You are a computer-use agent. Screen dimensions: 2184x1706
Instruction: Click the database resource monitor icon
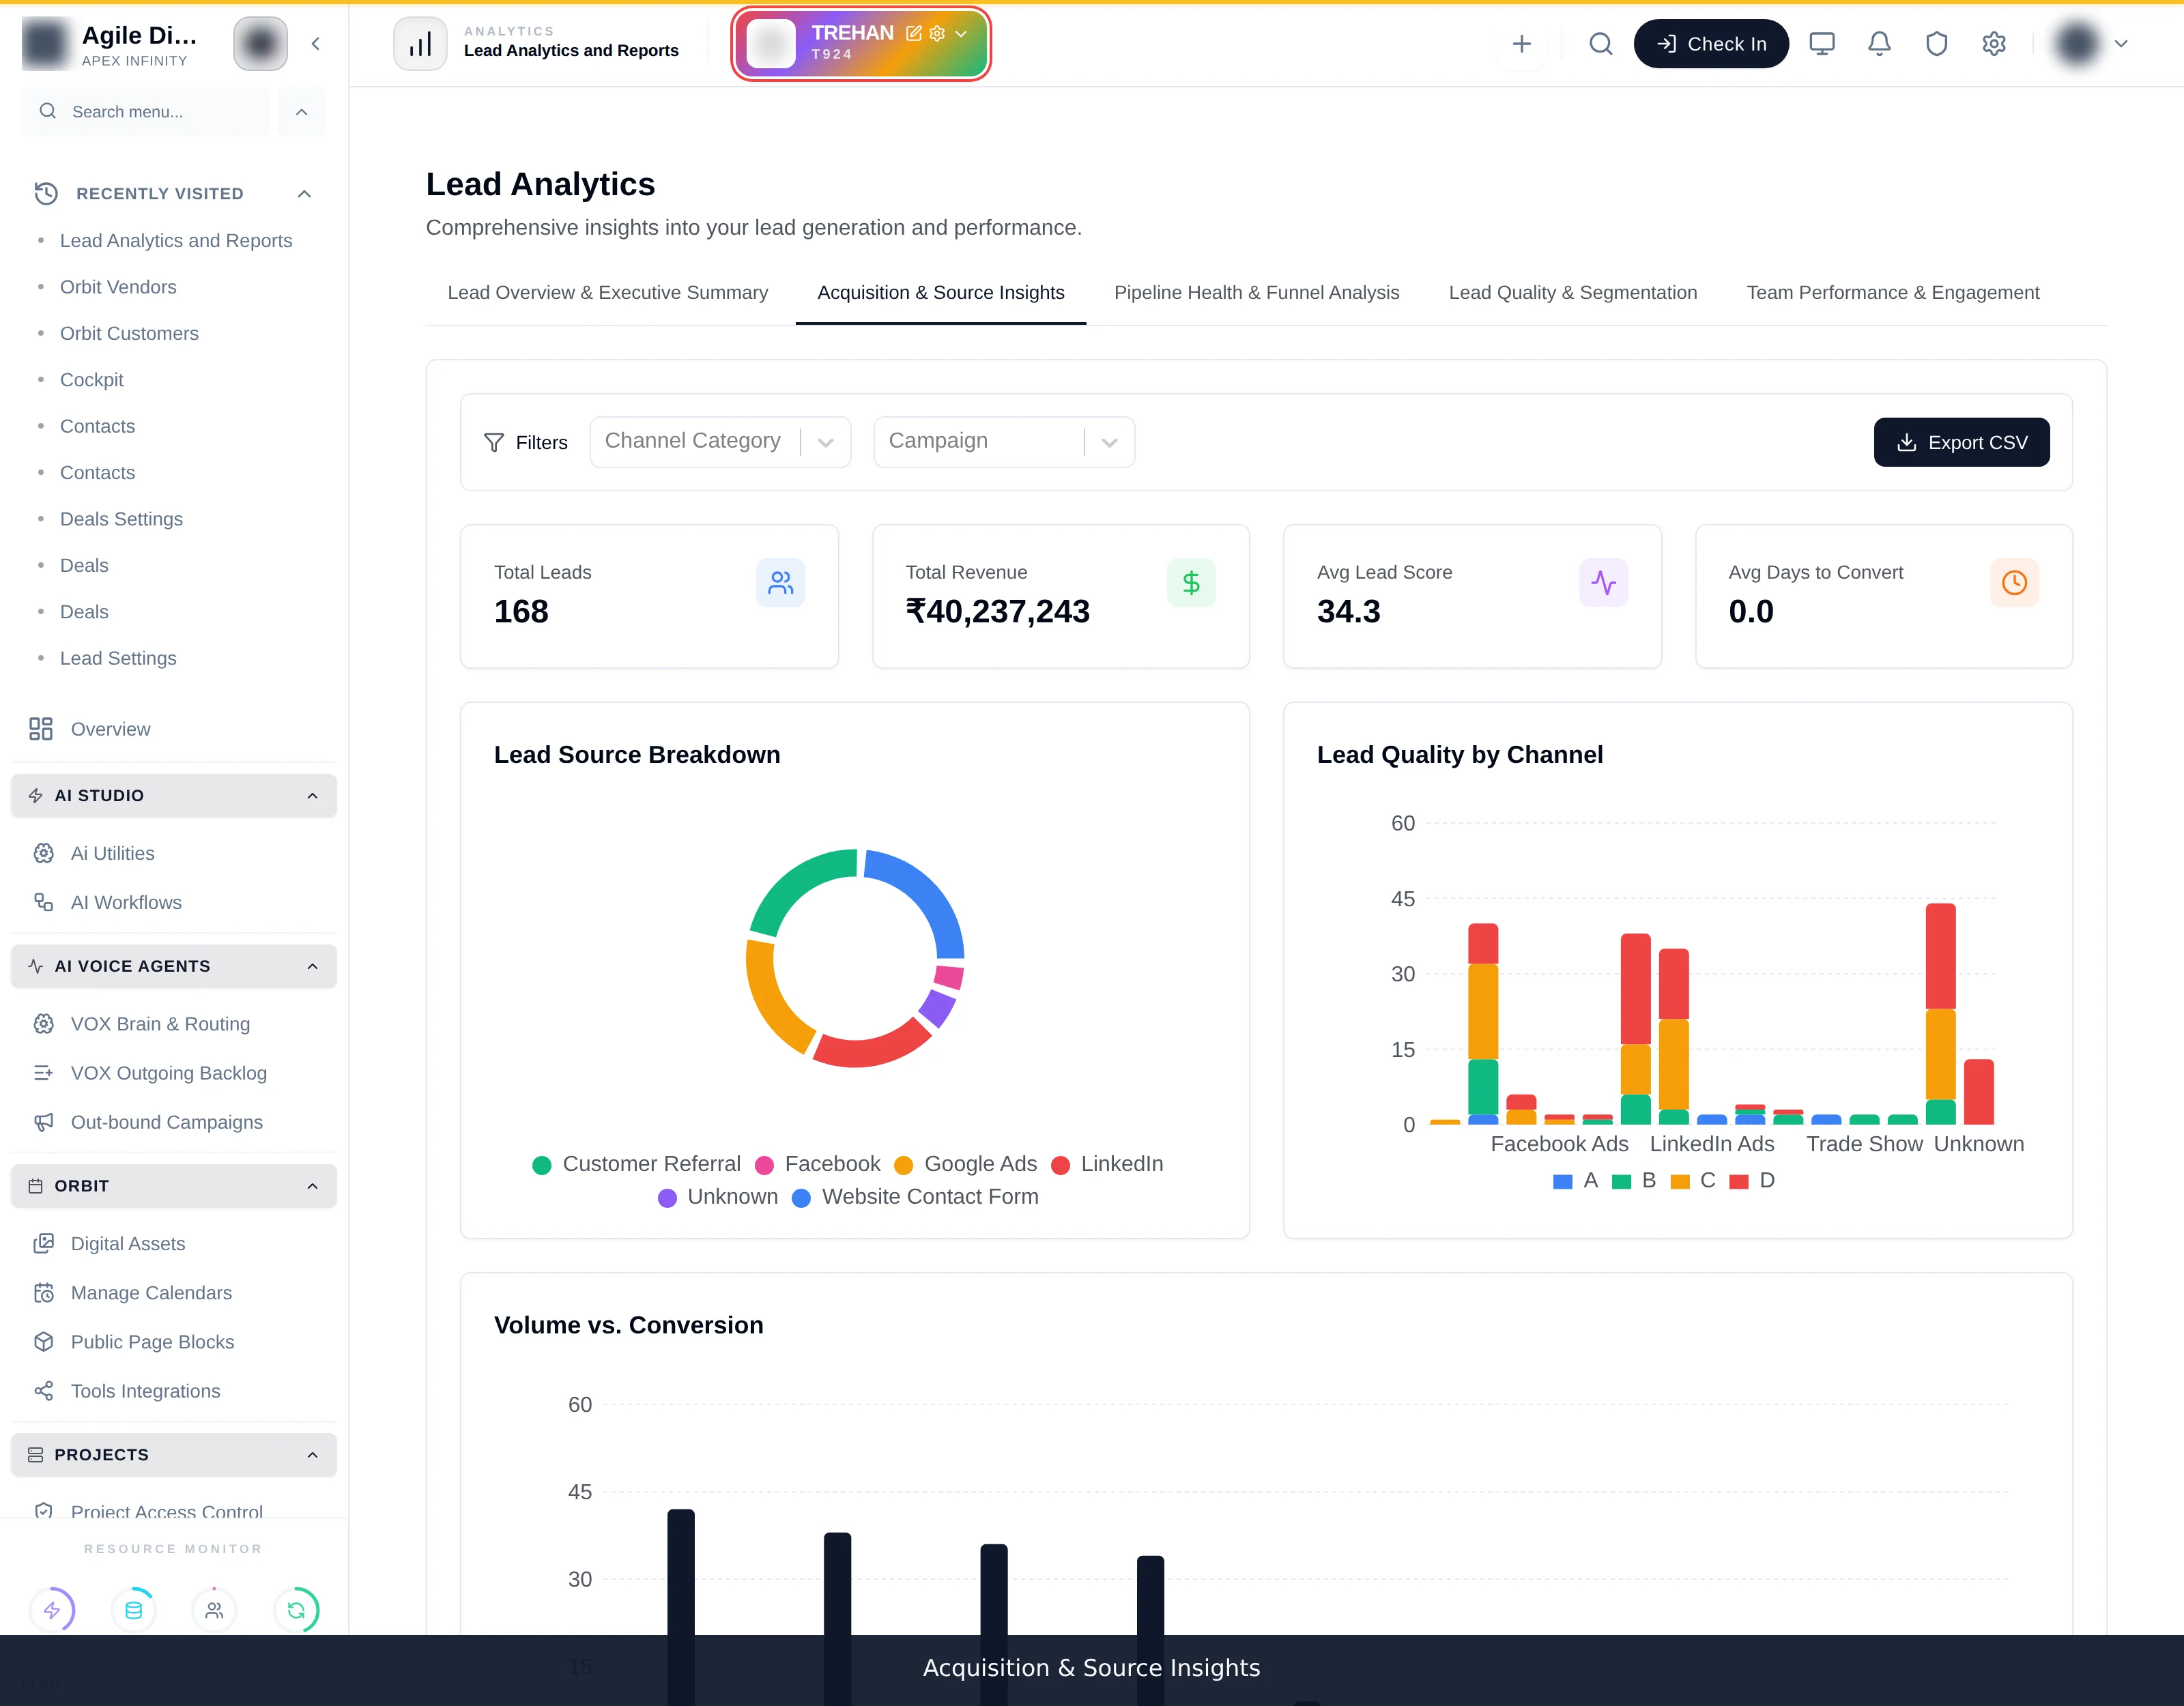(x=133, y=1610)
